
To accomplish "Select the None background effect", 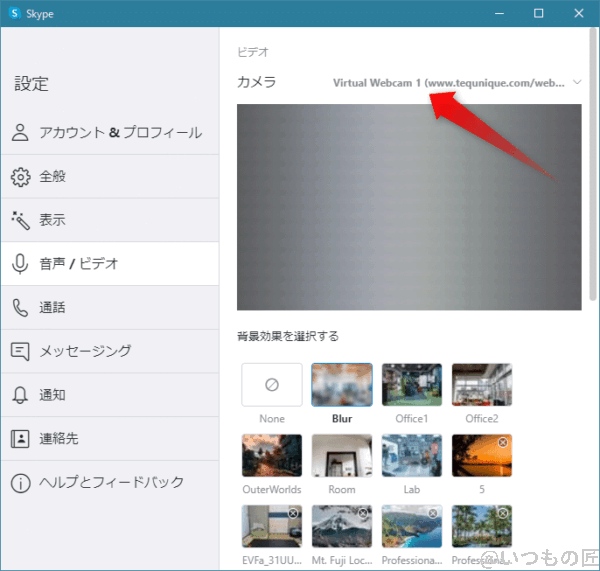I will pos(272,385).
